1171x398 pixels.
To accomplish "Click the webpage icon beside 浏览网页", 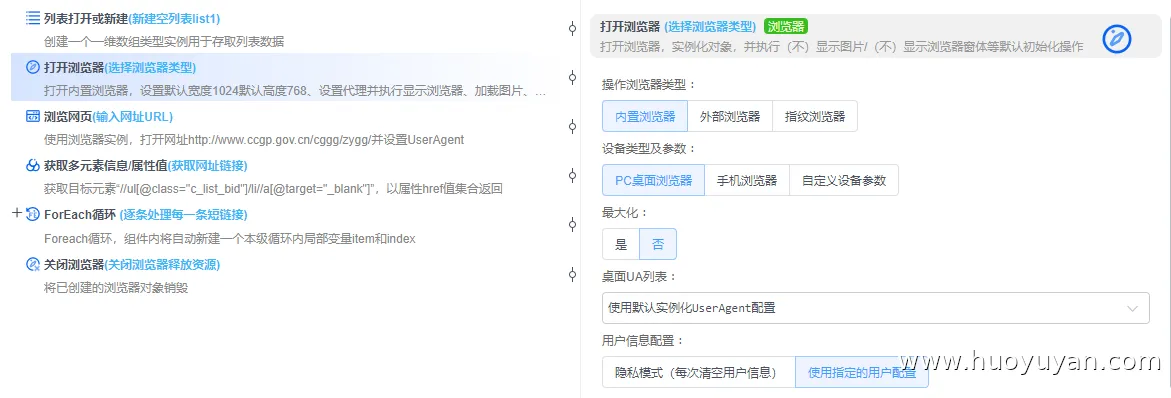I will click(33, 116).
